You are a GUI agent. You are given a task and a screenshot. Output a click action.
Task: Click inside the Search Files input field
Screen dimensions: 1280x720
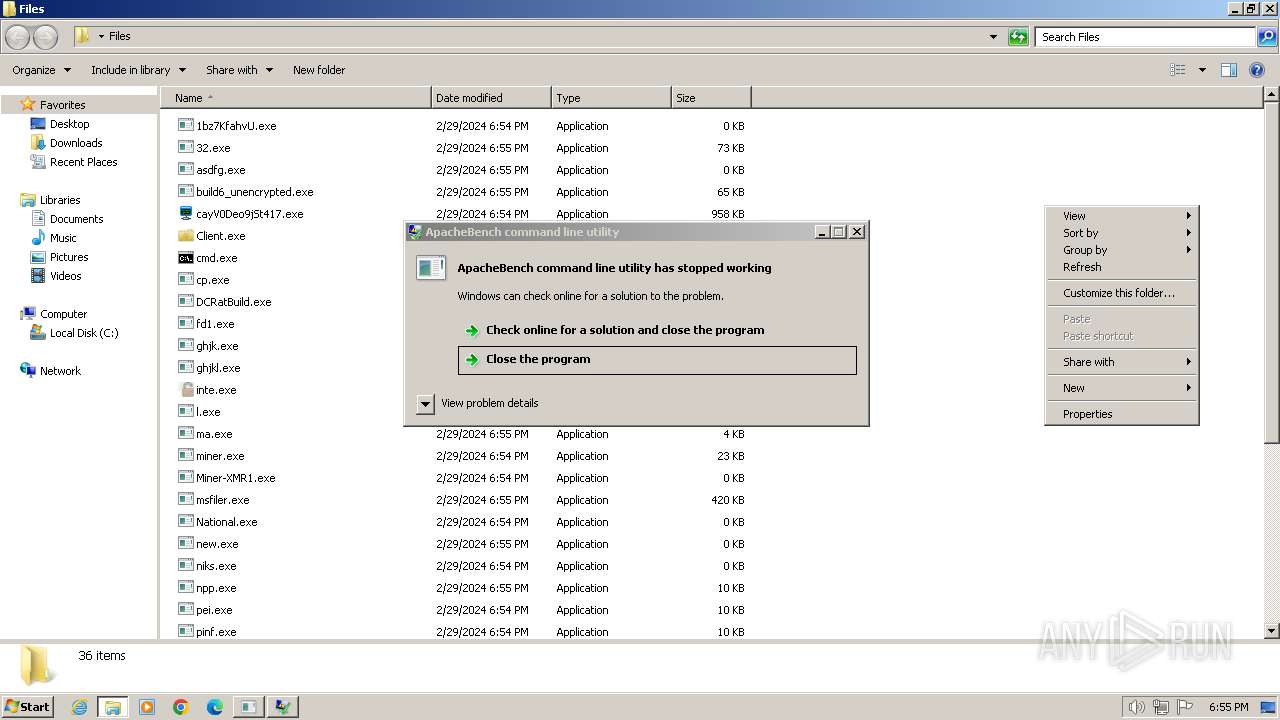click(1145, 37)
